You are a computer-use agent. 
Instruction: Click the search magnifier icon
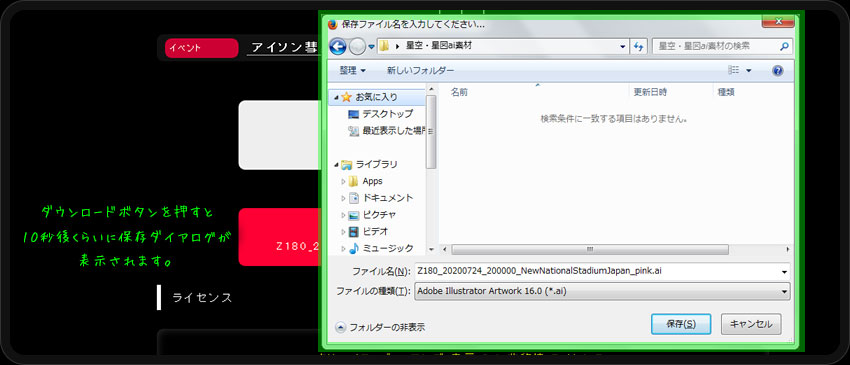(784, 47)
